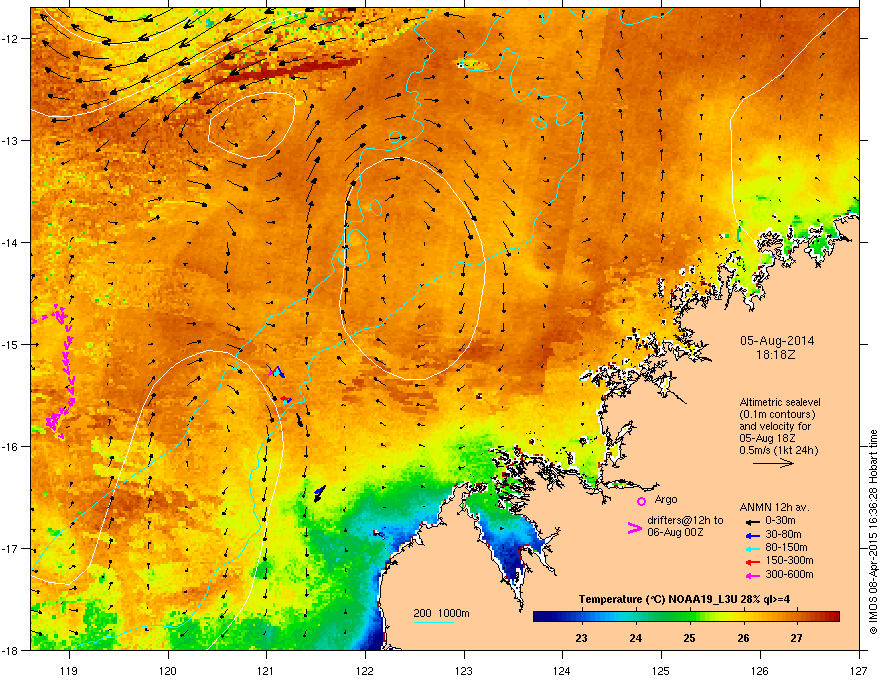This screenshot has height=680, width=880.
Task: Click the latitude label -17
Action: pyautogui.click(x=11, y=549)
